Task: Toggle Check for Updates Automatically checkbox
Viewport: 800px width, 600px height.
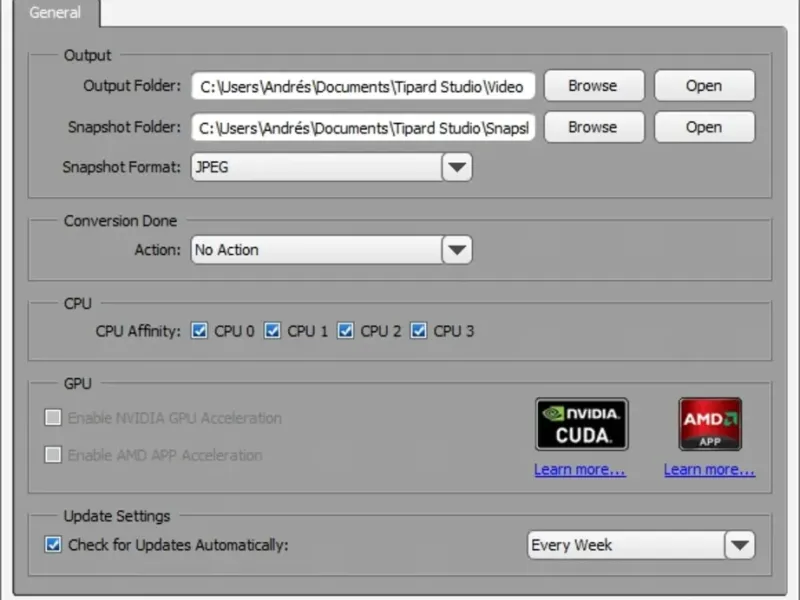Action: pyautogui.click(x=53, y=544)
